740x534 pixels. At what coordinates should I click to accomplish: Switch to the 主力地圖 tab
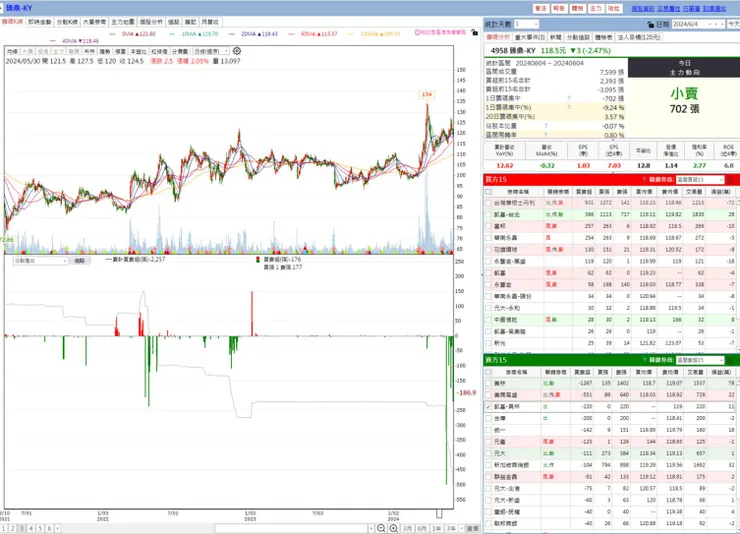(123, 22)
